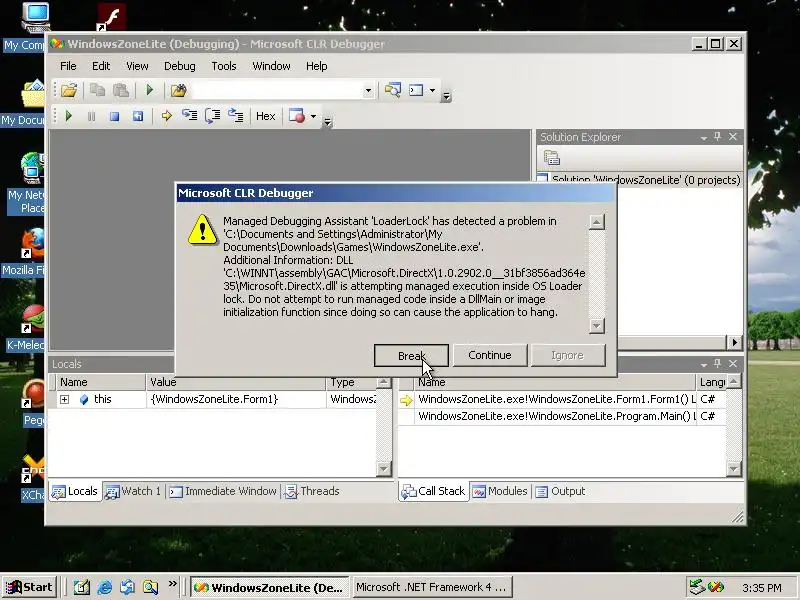Click the Continue button in dialog
The height and width of the screenshot is (600, 800).
490,355
